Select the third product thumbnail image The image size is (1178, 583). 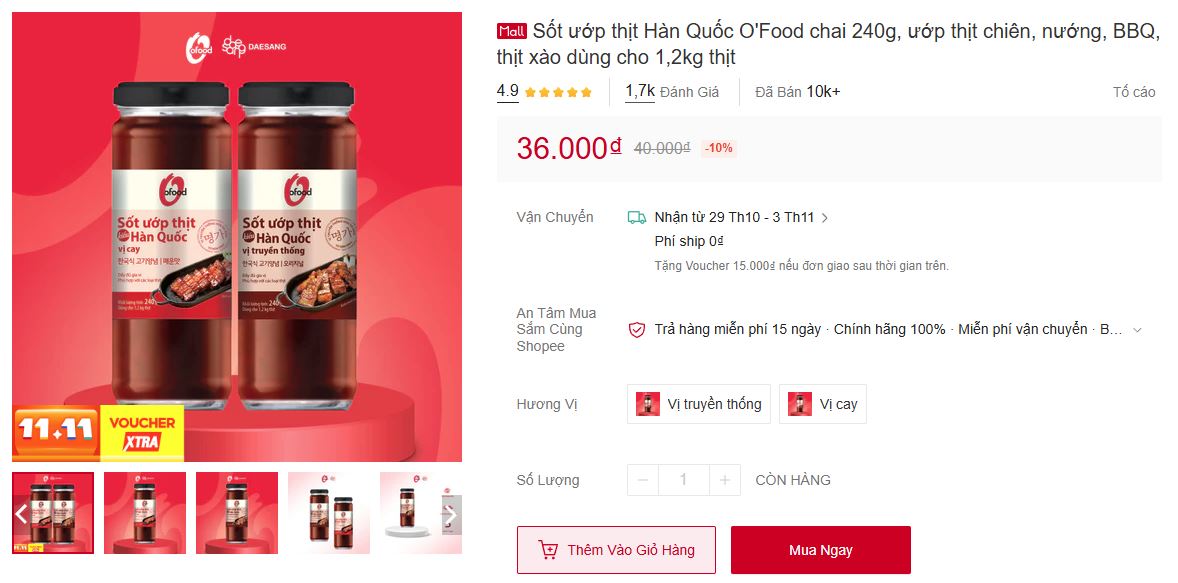pyautogui.click(x=237, y=513)
